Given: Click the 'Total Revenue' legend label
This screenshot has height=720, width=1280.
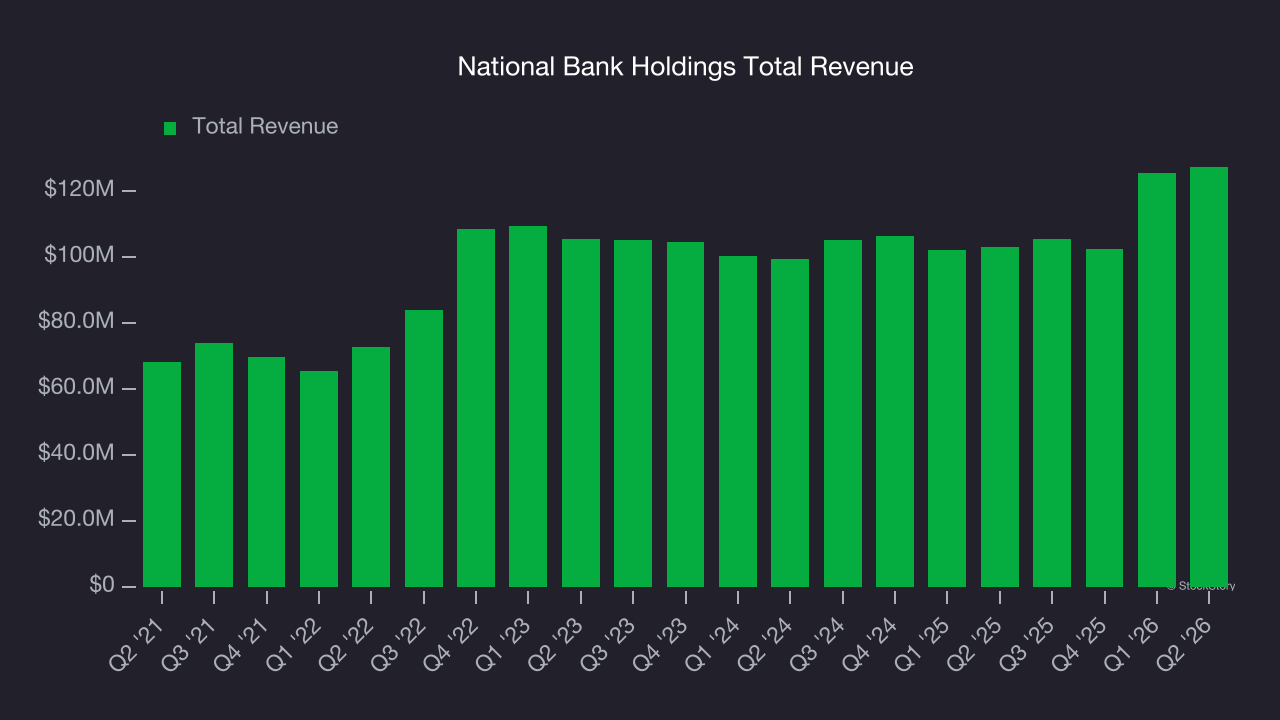Looking at the screenshot, I should tap(265, 126).
